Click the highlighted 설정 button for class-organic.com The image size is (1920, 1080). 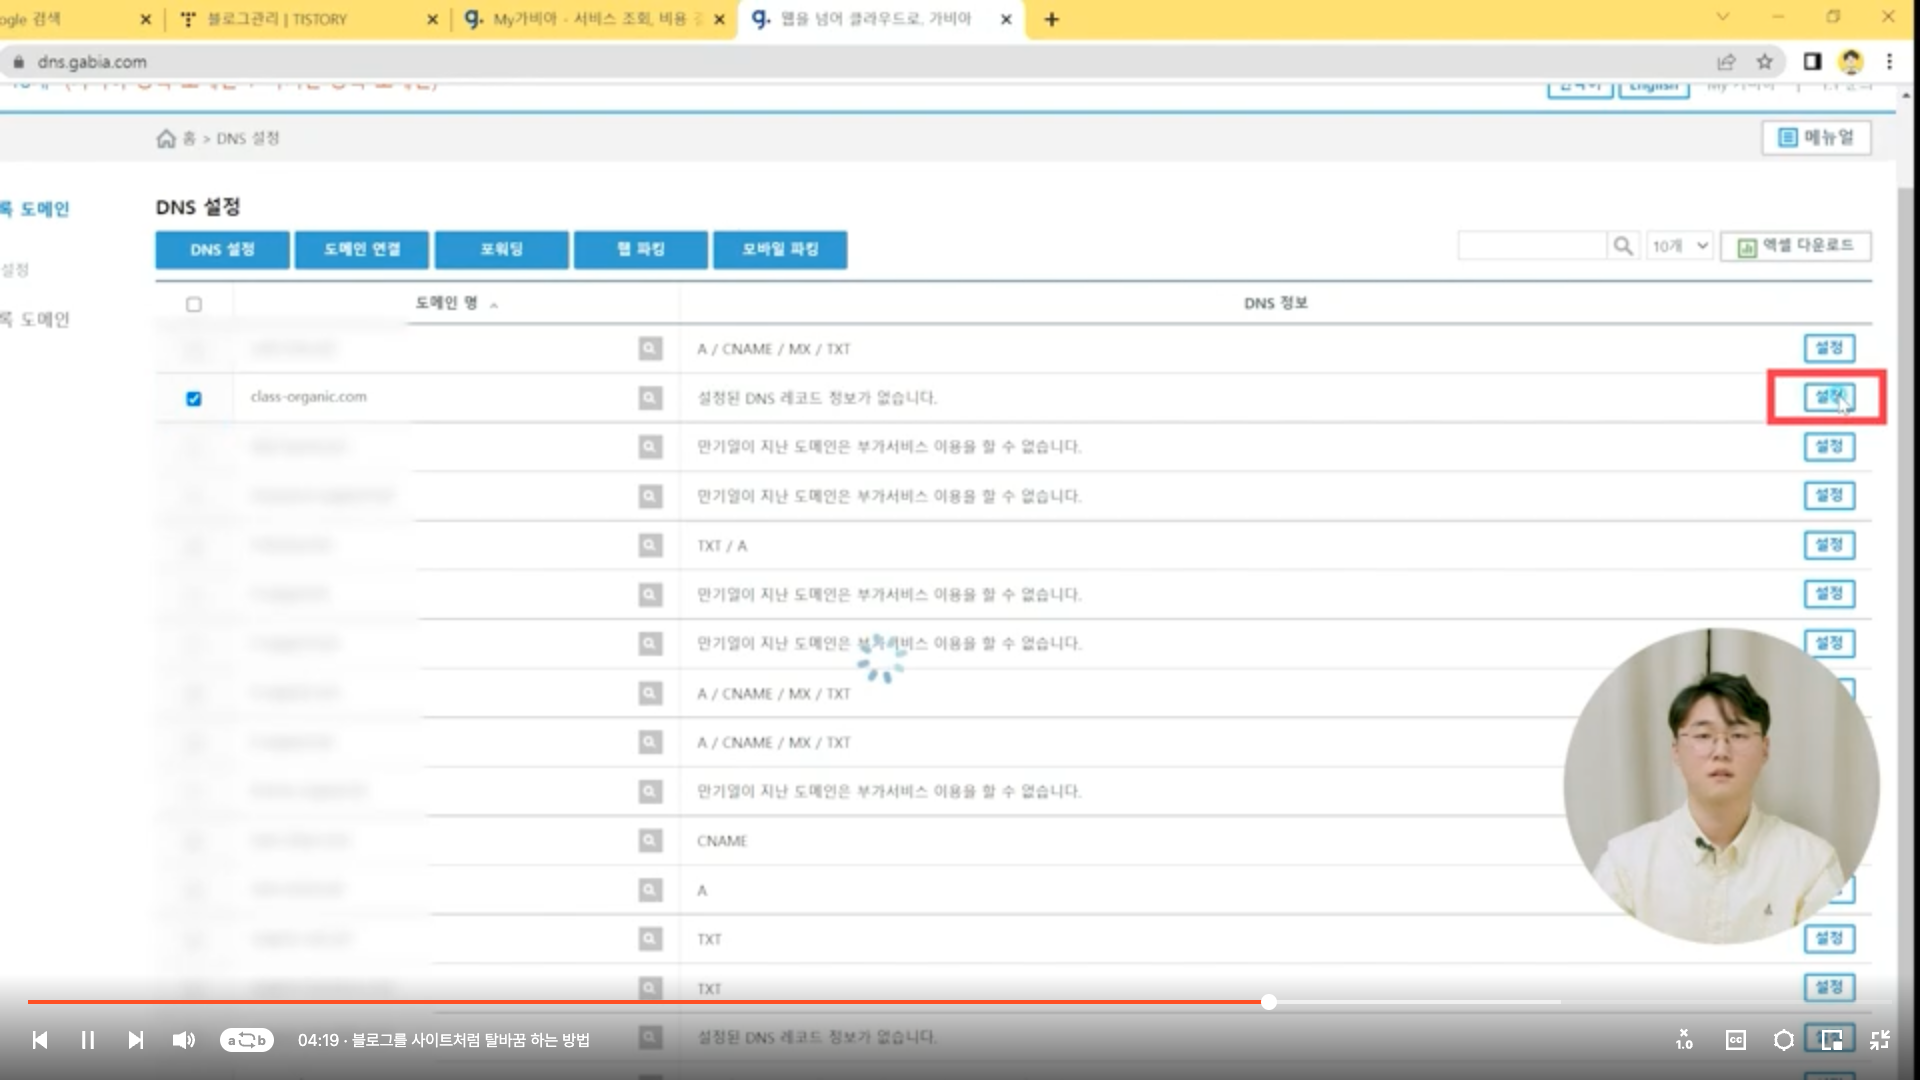(1828, 397)
